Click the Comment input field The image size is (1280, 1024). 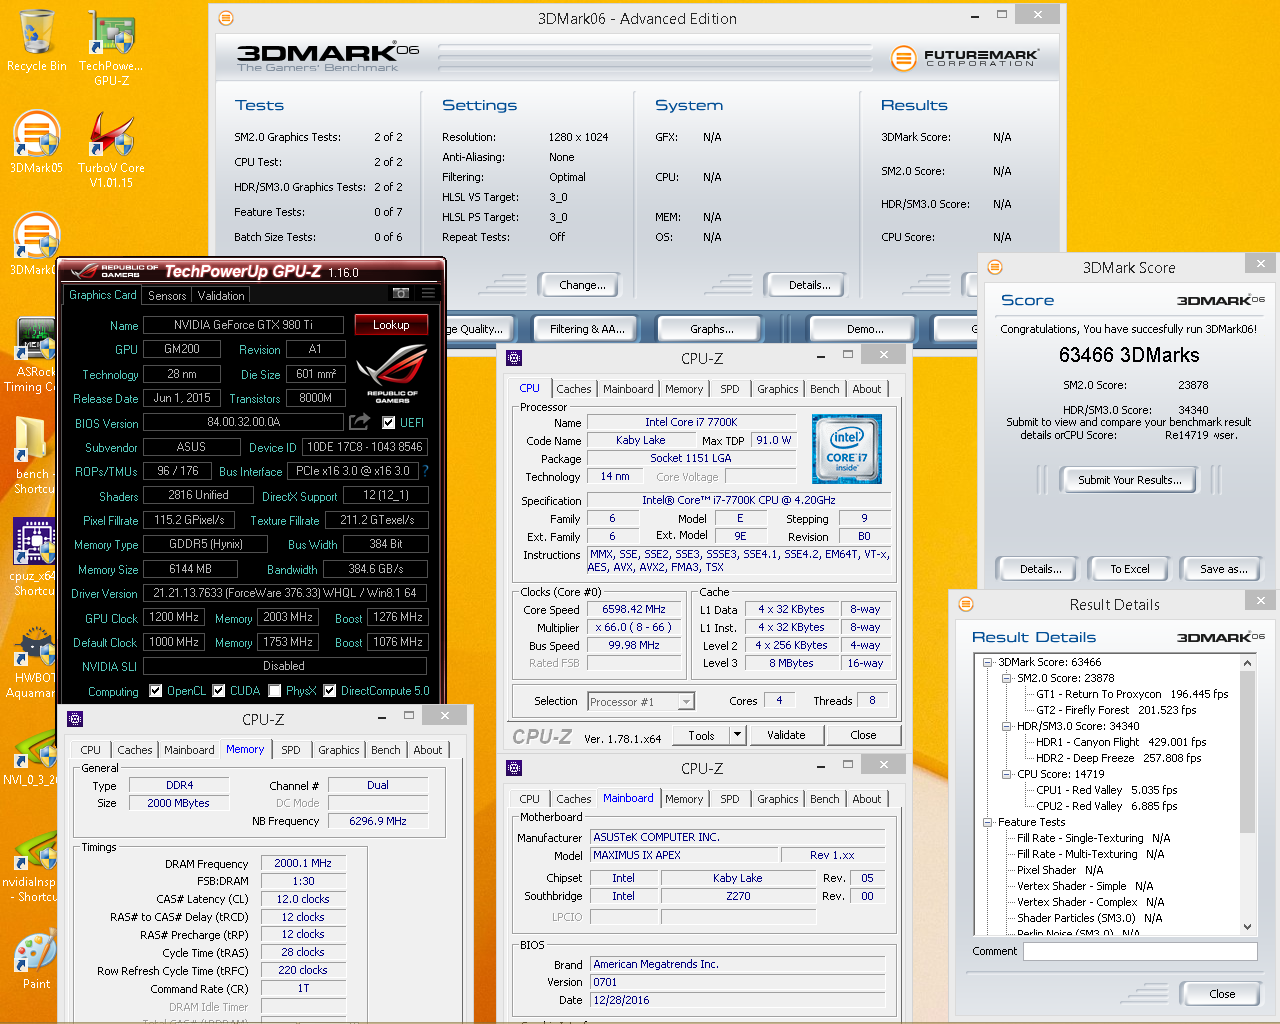click(1140, 952)
